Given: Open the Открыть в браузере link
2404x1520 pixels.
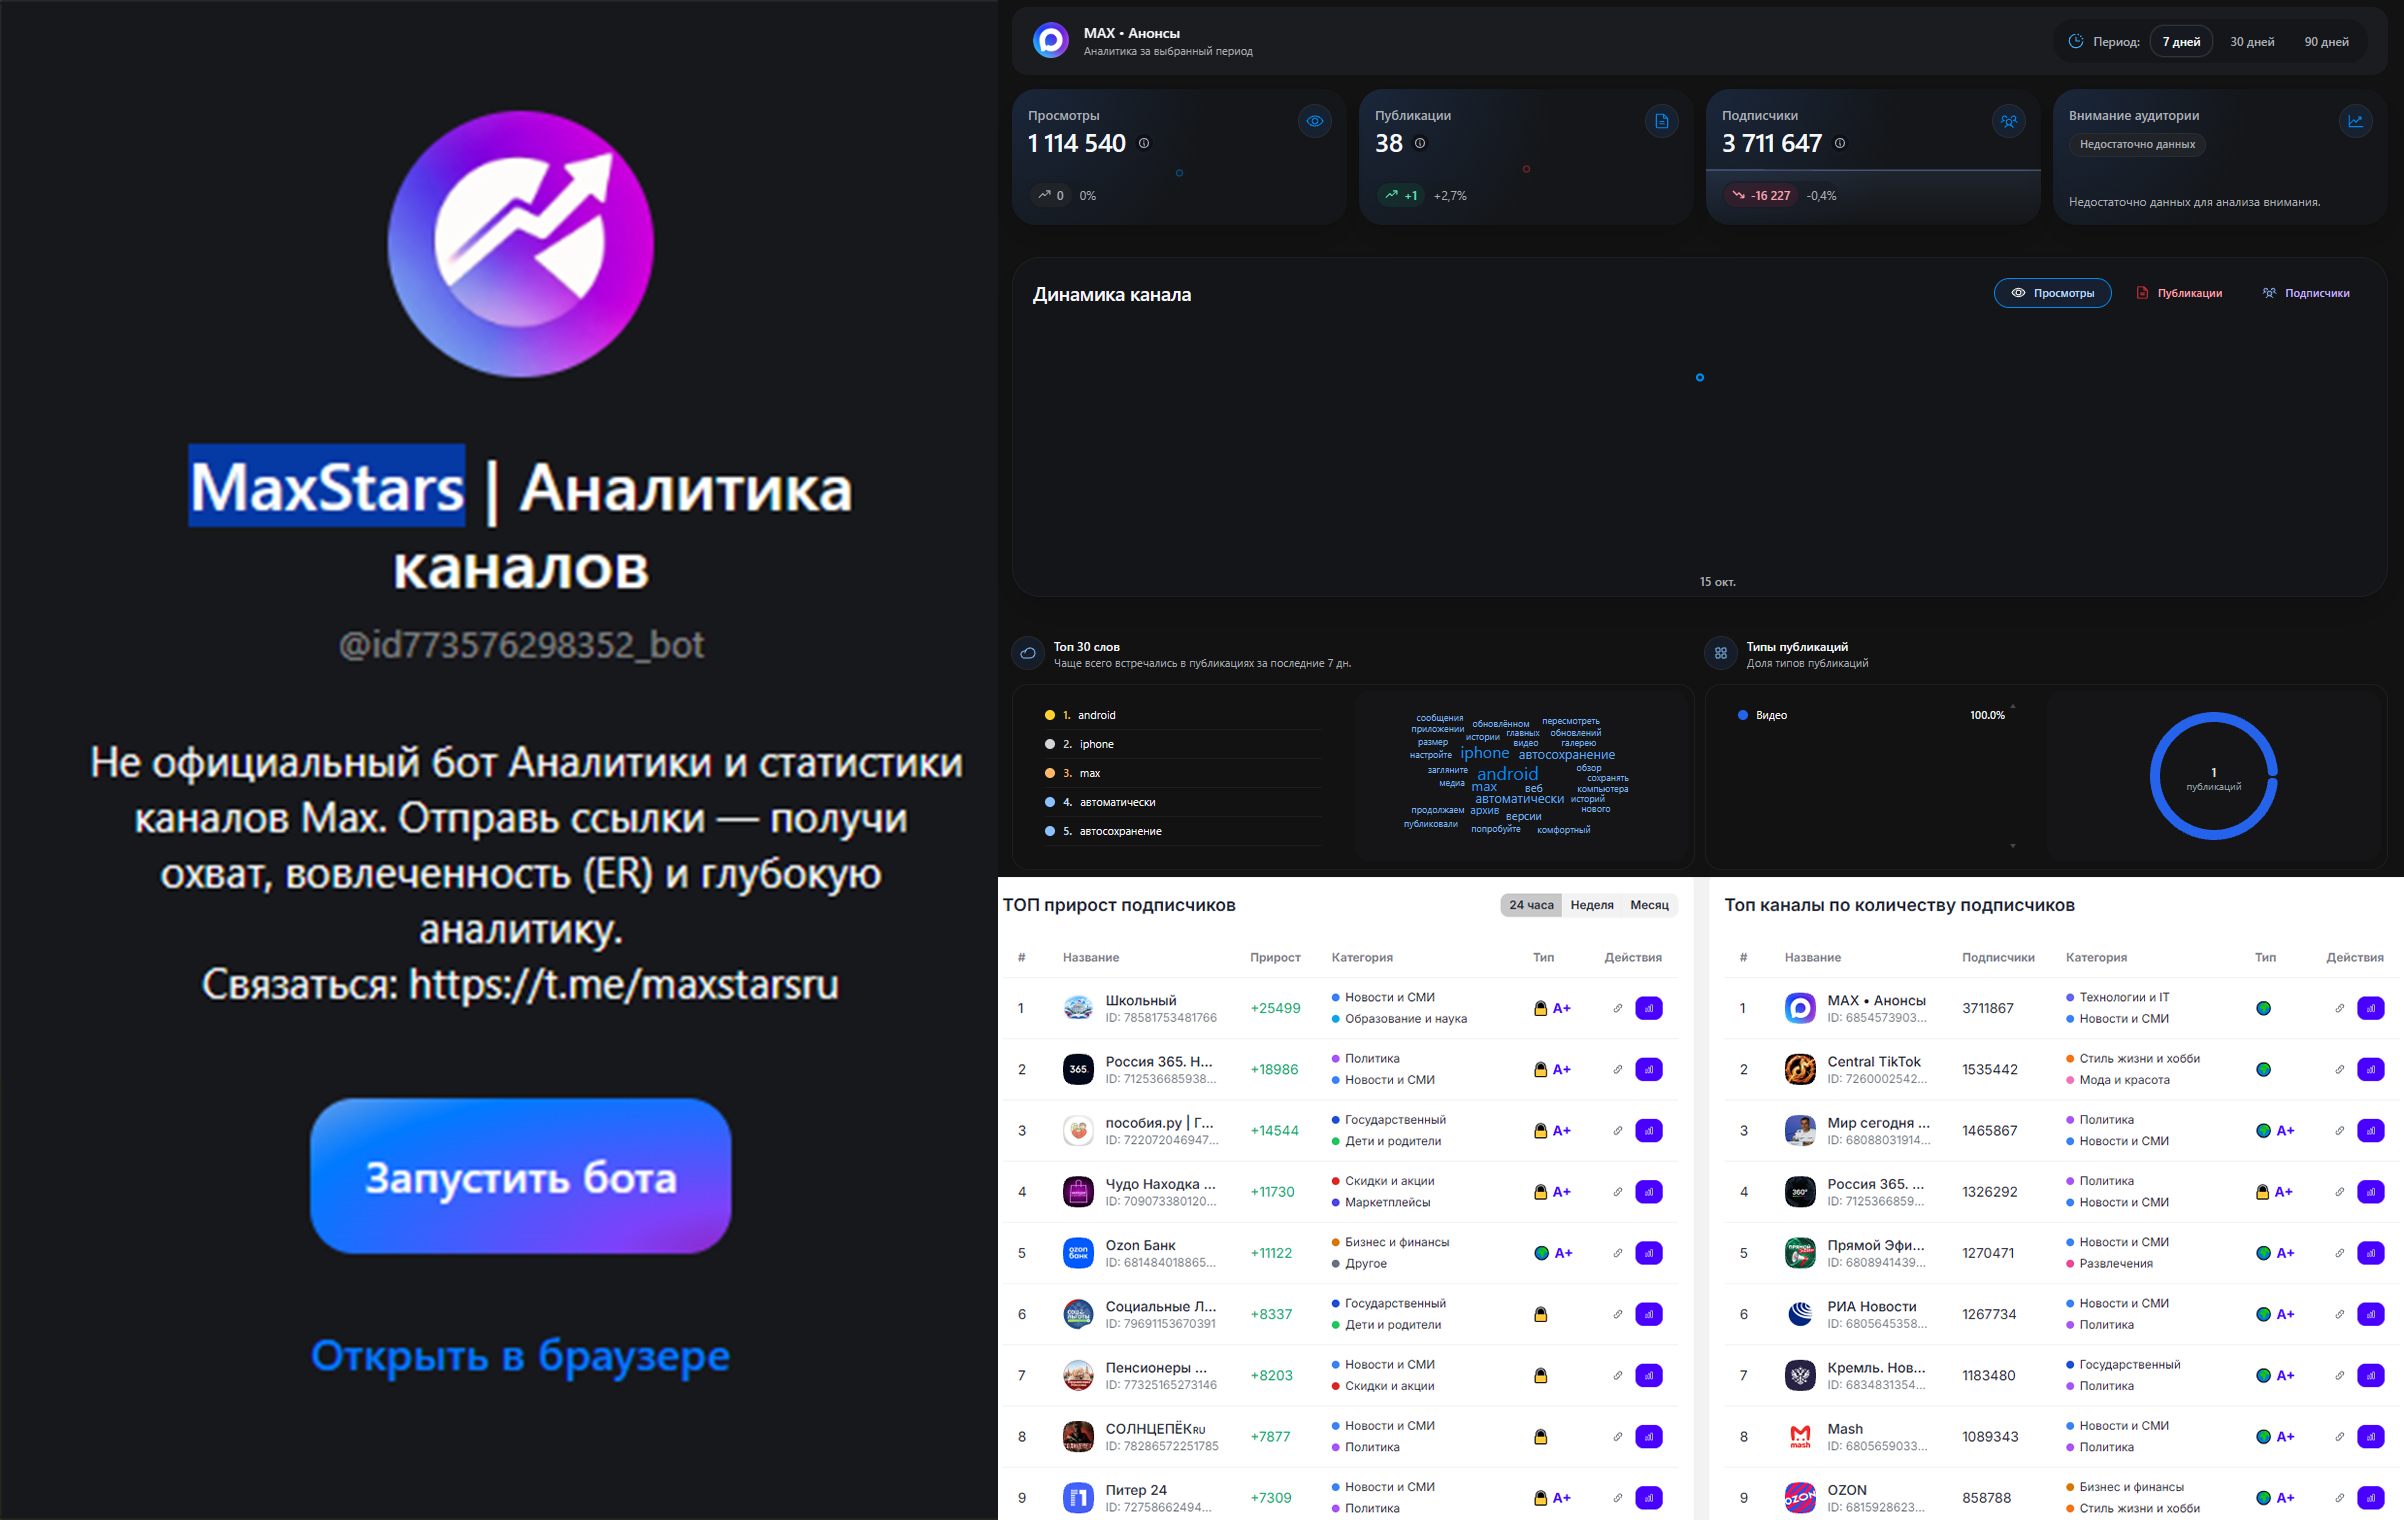Looking at the screenshot, I should 520,1356.
